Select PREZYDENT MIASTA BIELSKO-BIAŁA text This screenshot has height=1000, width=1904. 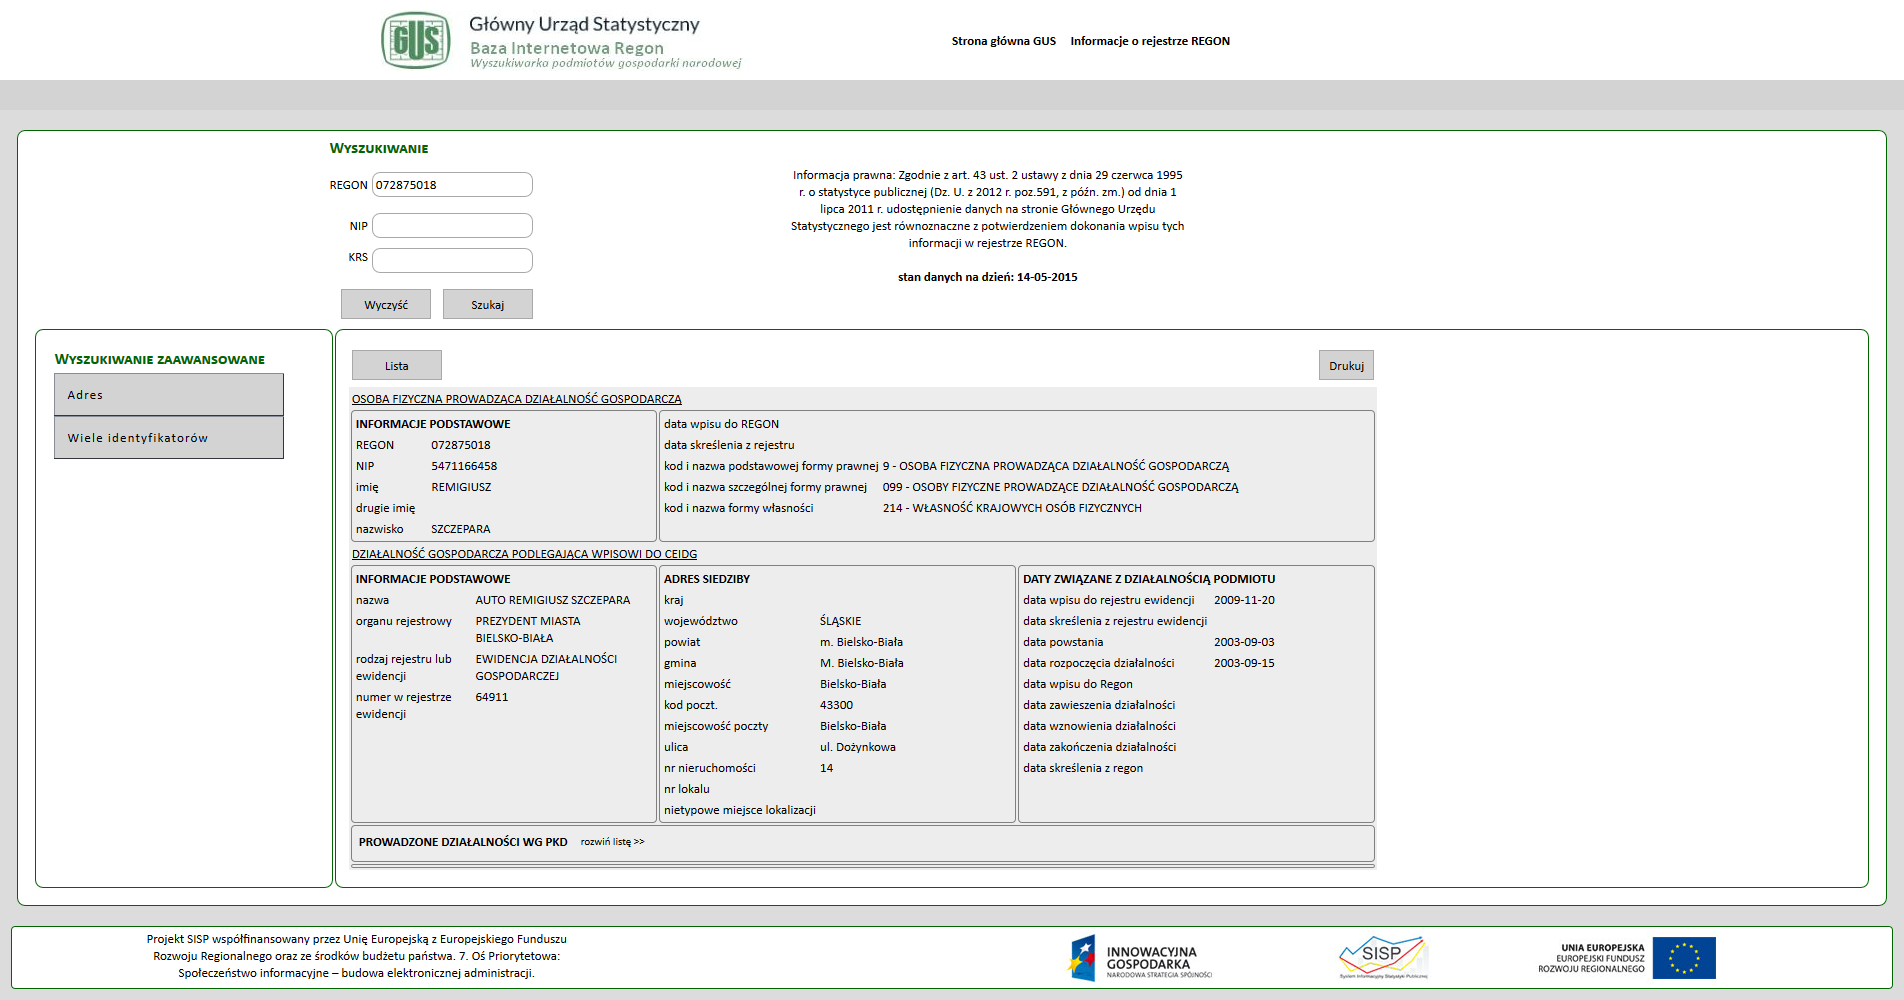pos(528,629)
